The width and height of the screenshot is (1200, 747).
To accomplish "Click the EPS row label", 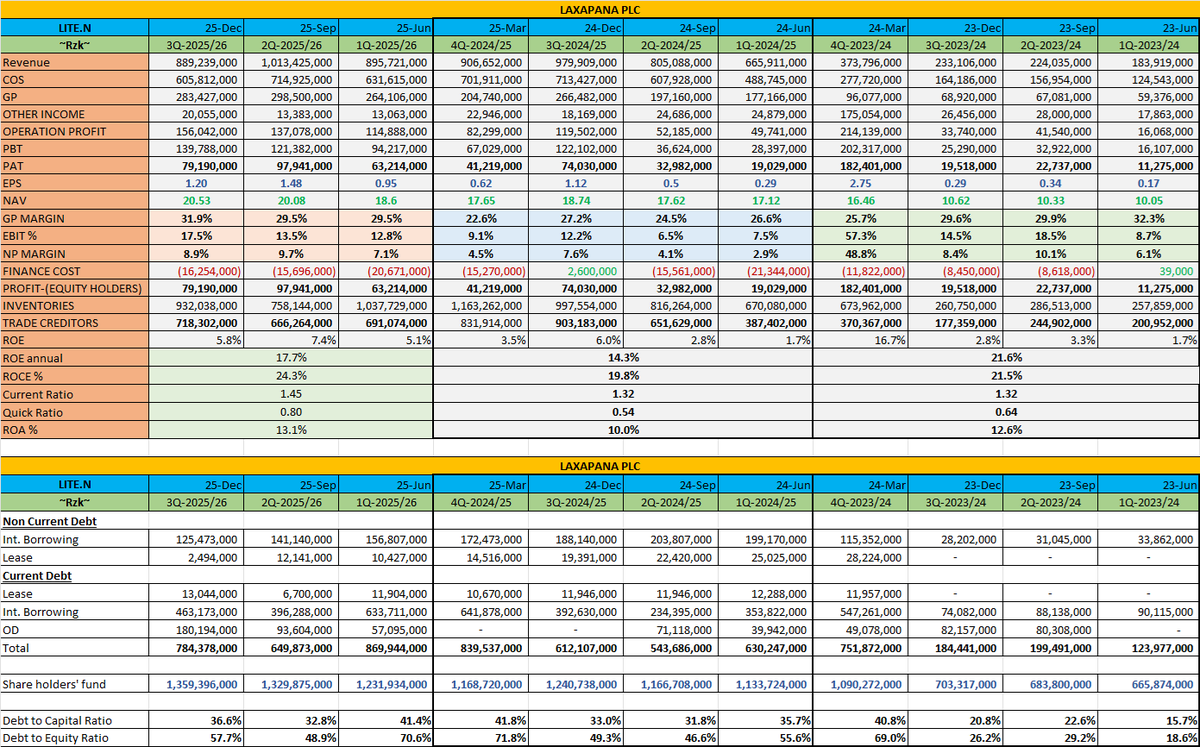I will (75, 183).
